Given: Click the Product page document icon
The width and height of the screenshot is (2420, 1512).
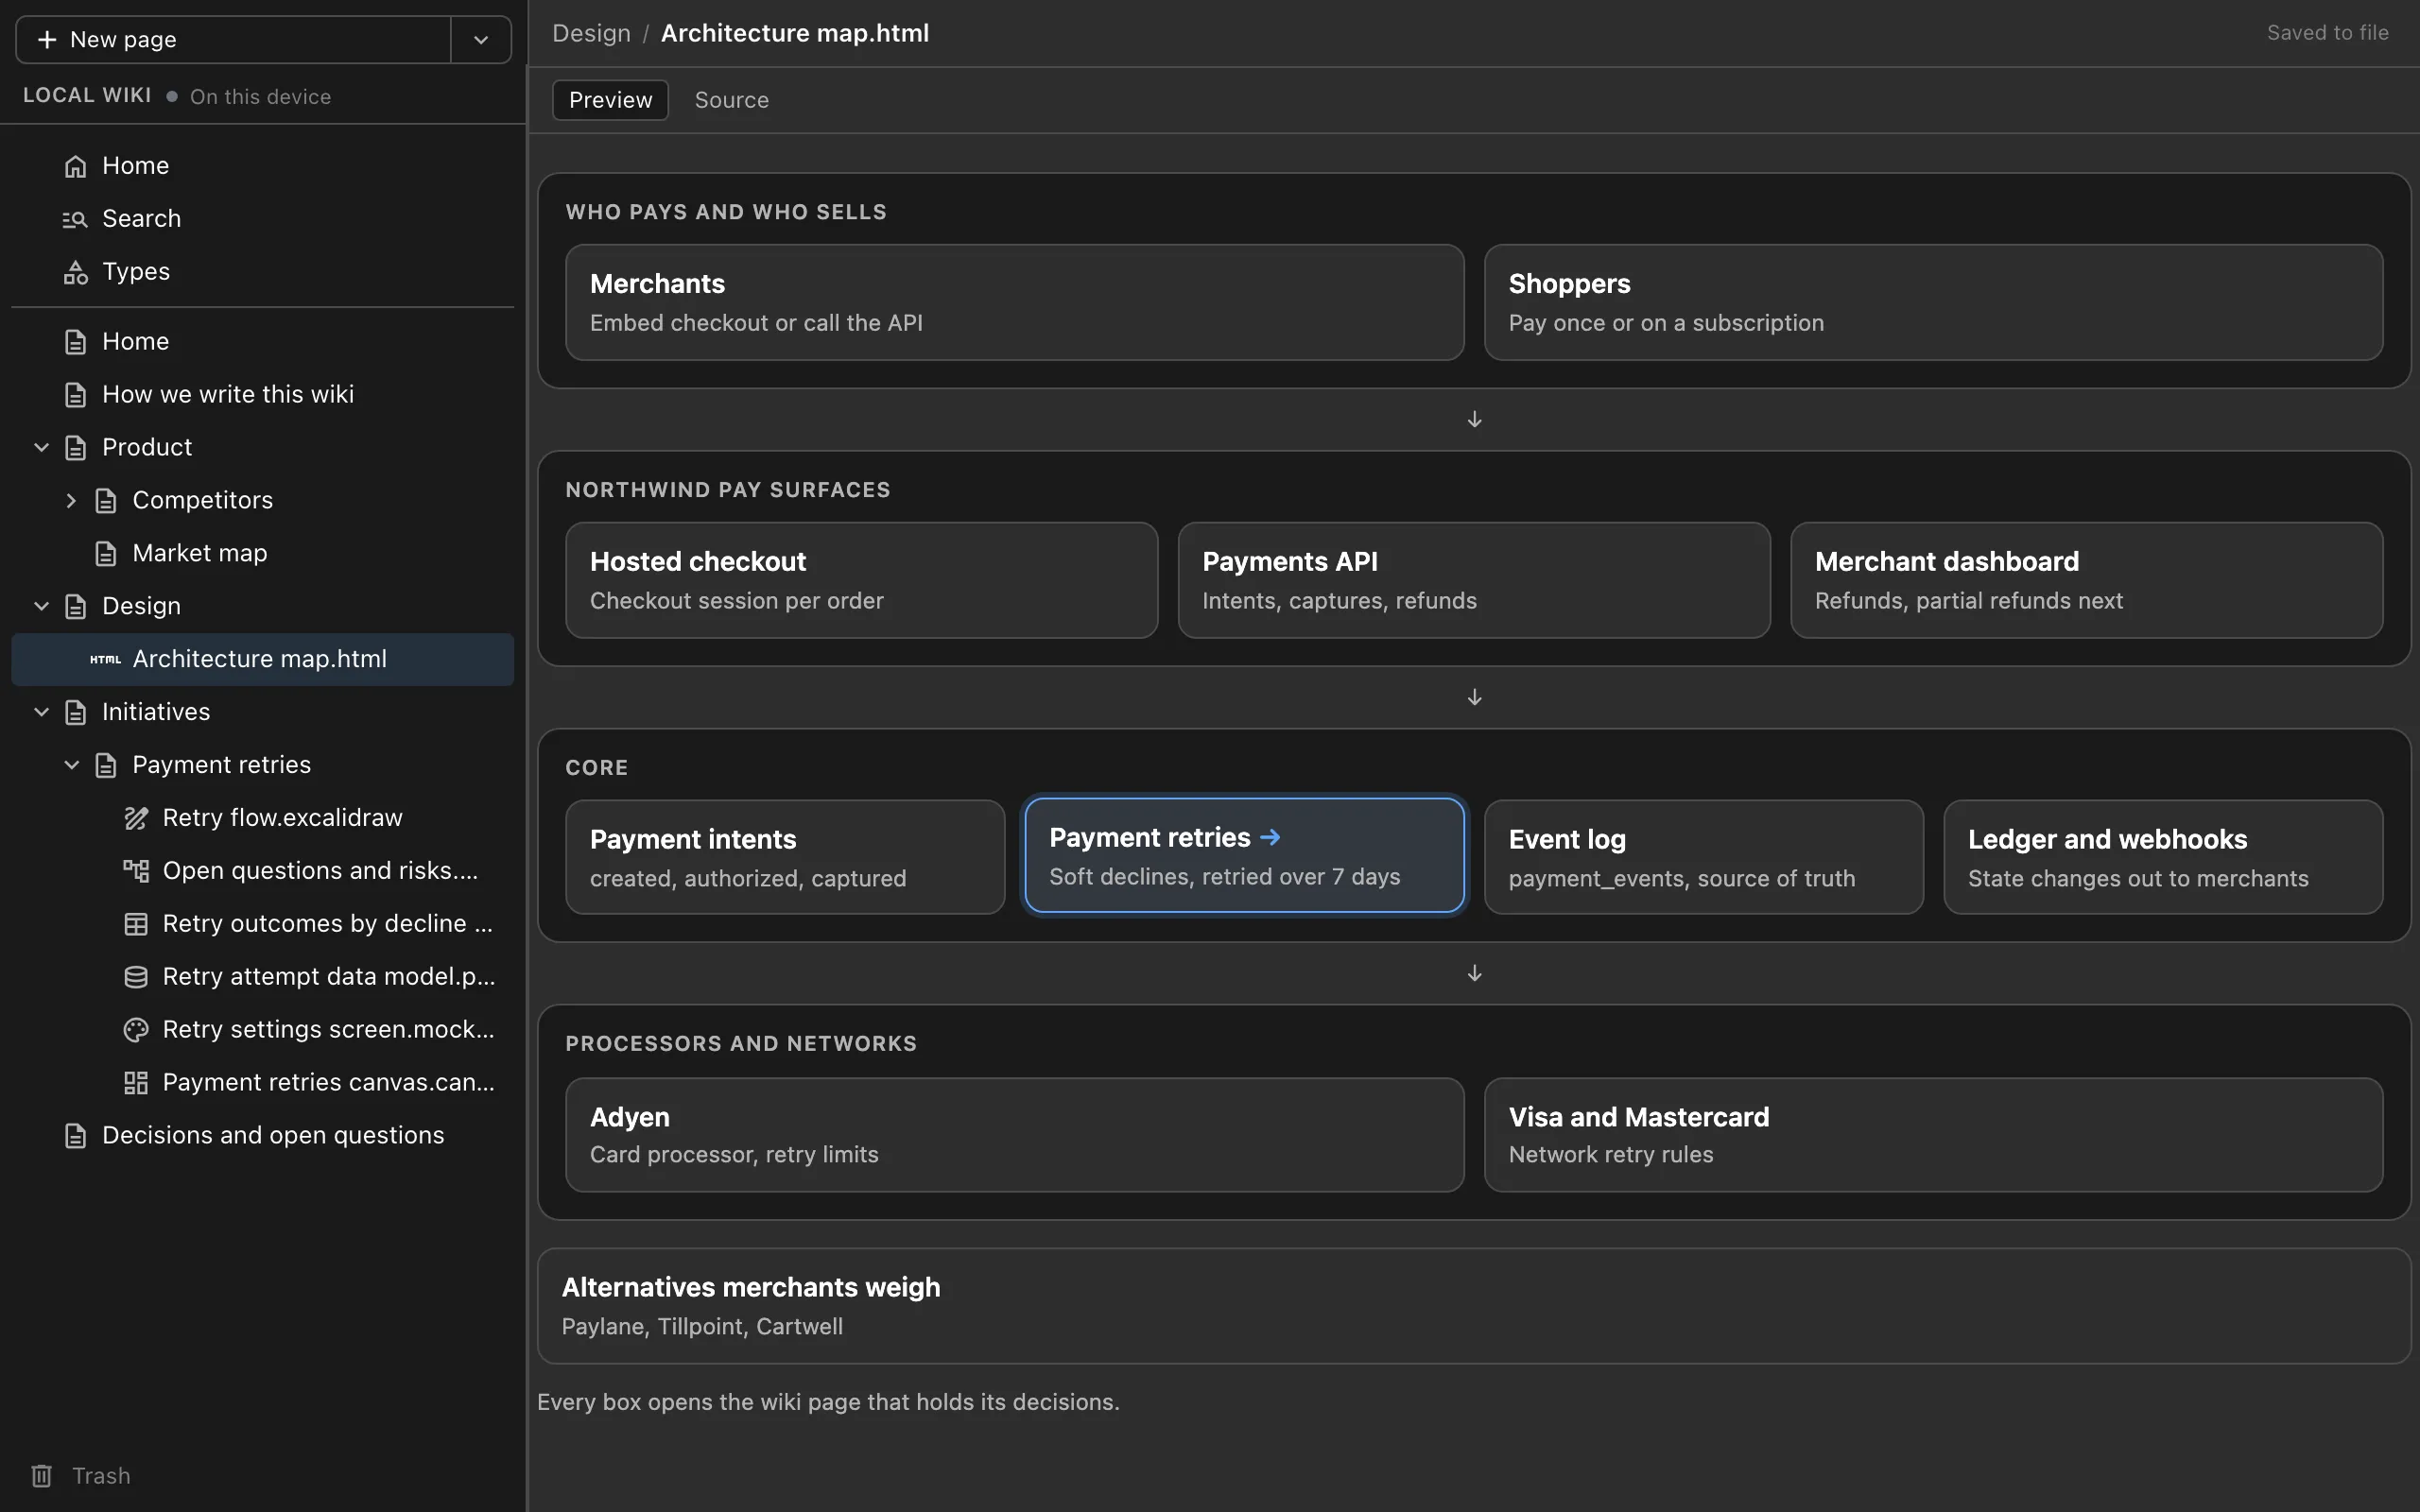Looking at the screenshot, I should 75,448.
